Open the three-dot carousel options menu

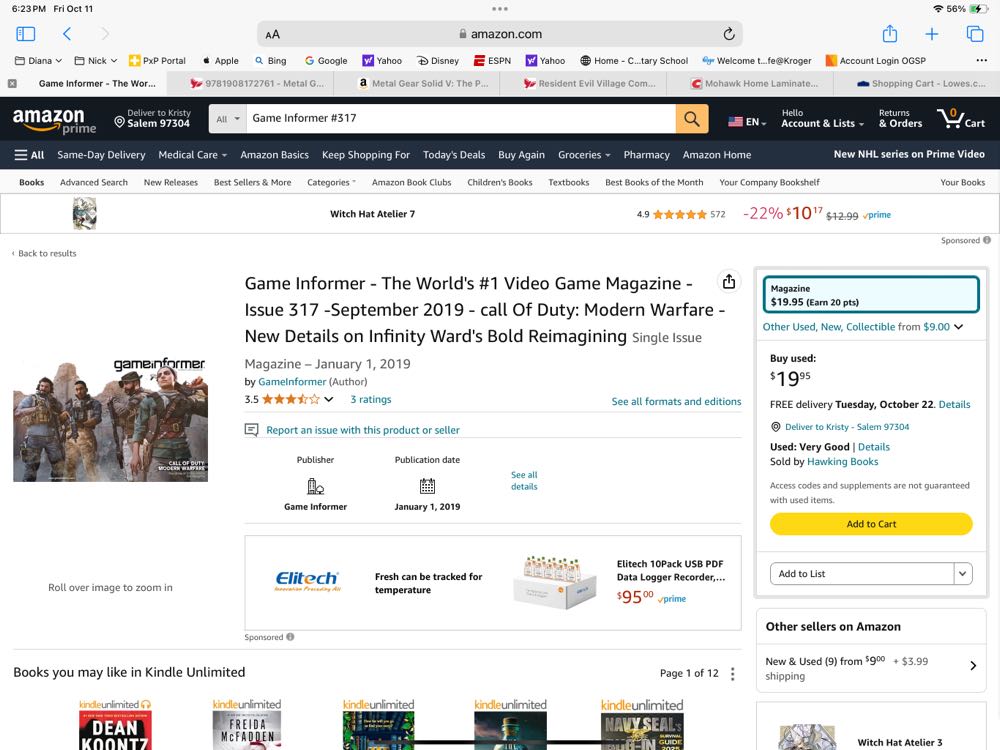(x=732, y=673)
